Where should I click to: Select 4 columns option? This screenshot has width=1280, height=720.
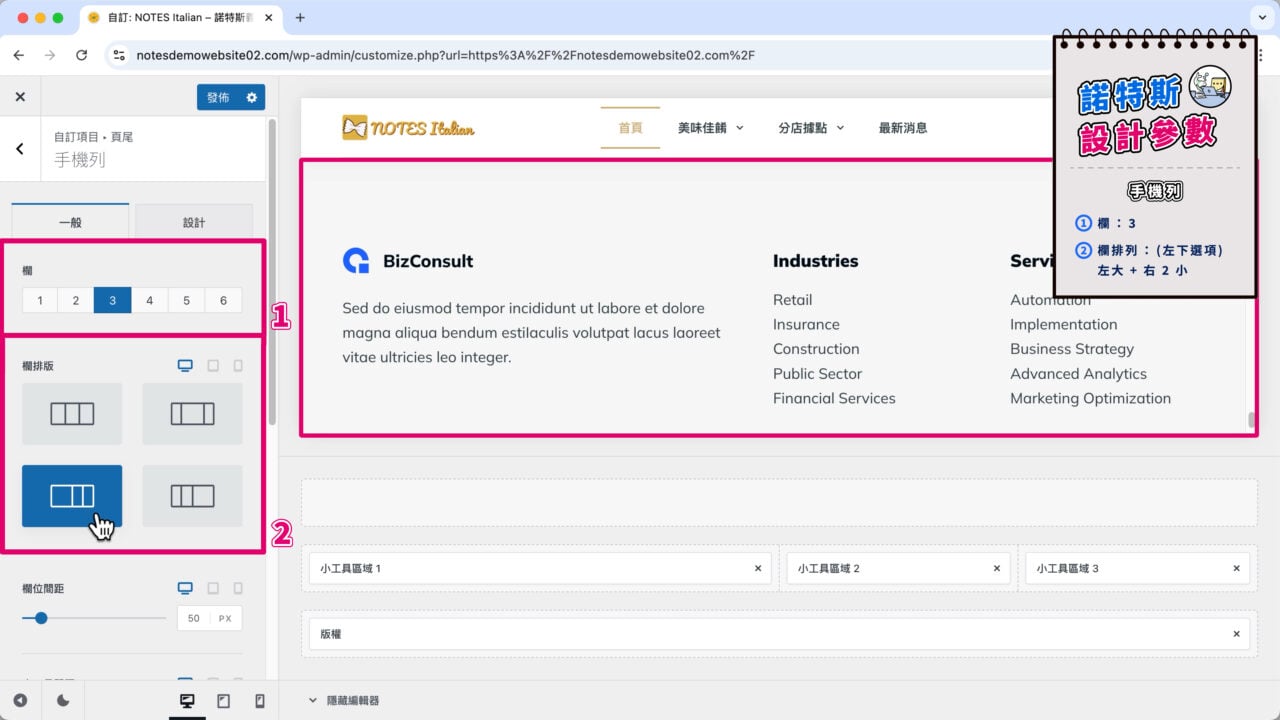[x=149, y=300]
